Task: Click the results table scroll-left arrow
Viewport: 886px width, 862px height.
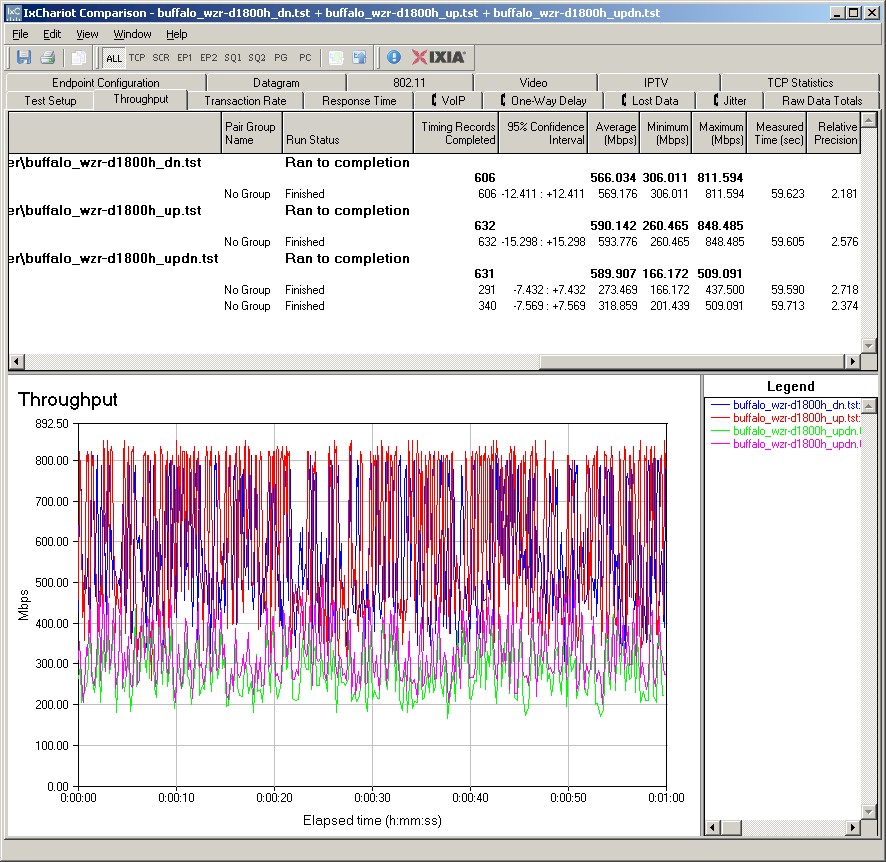Action: (x=16, y=362)
